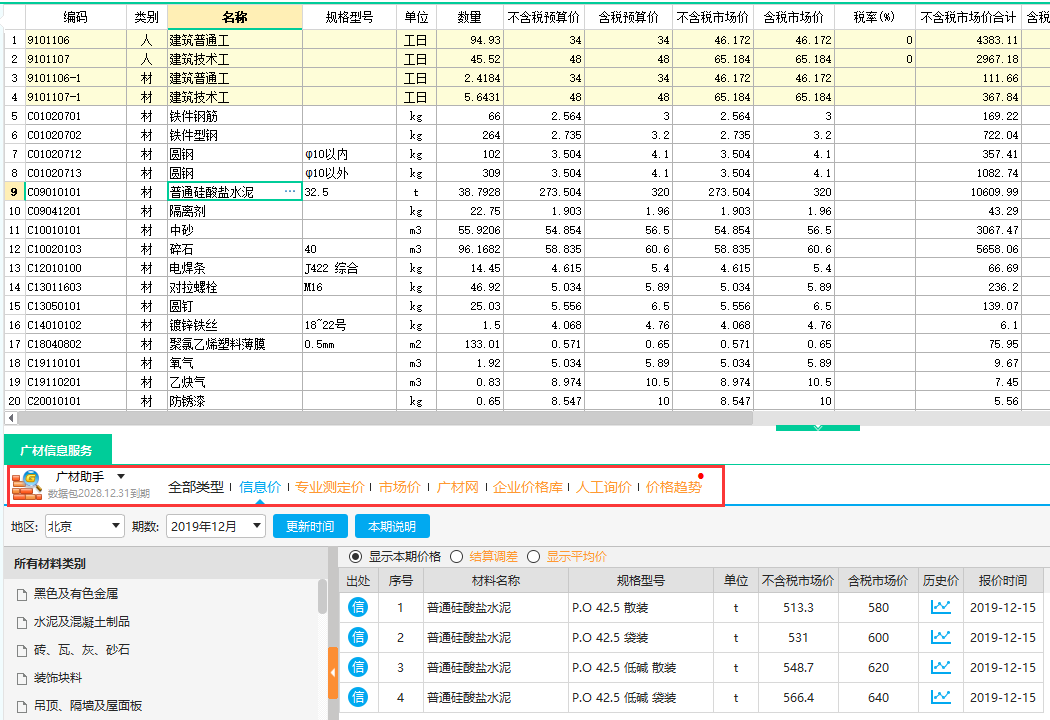Open the 地区 dropdown showing 北京

tap(84, 526)
